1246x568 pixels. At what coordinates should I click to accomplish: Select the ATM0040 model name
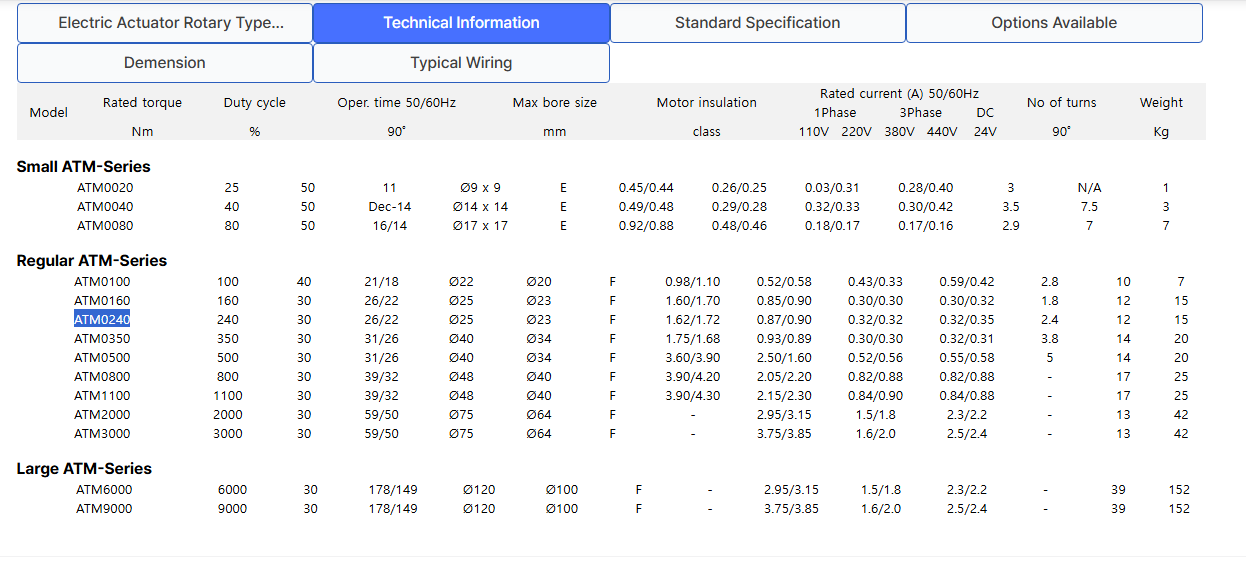click(105, 207)
